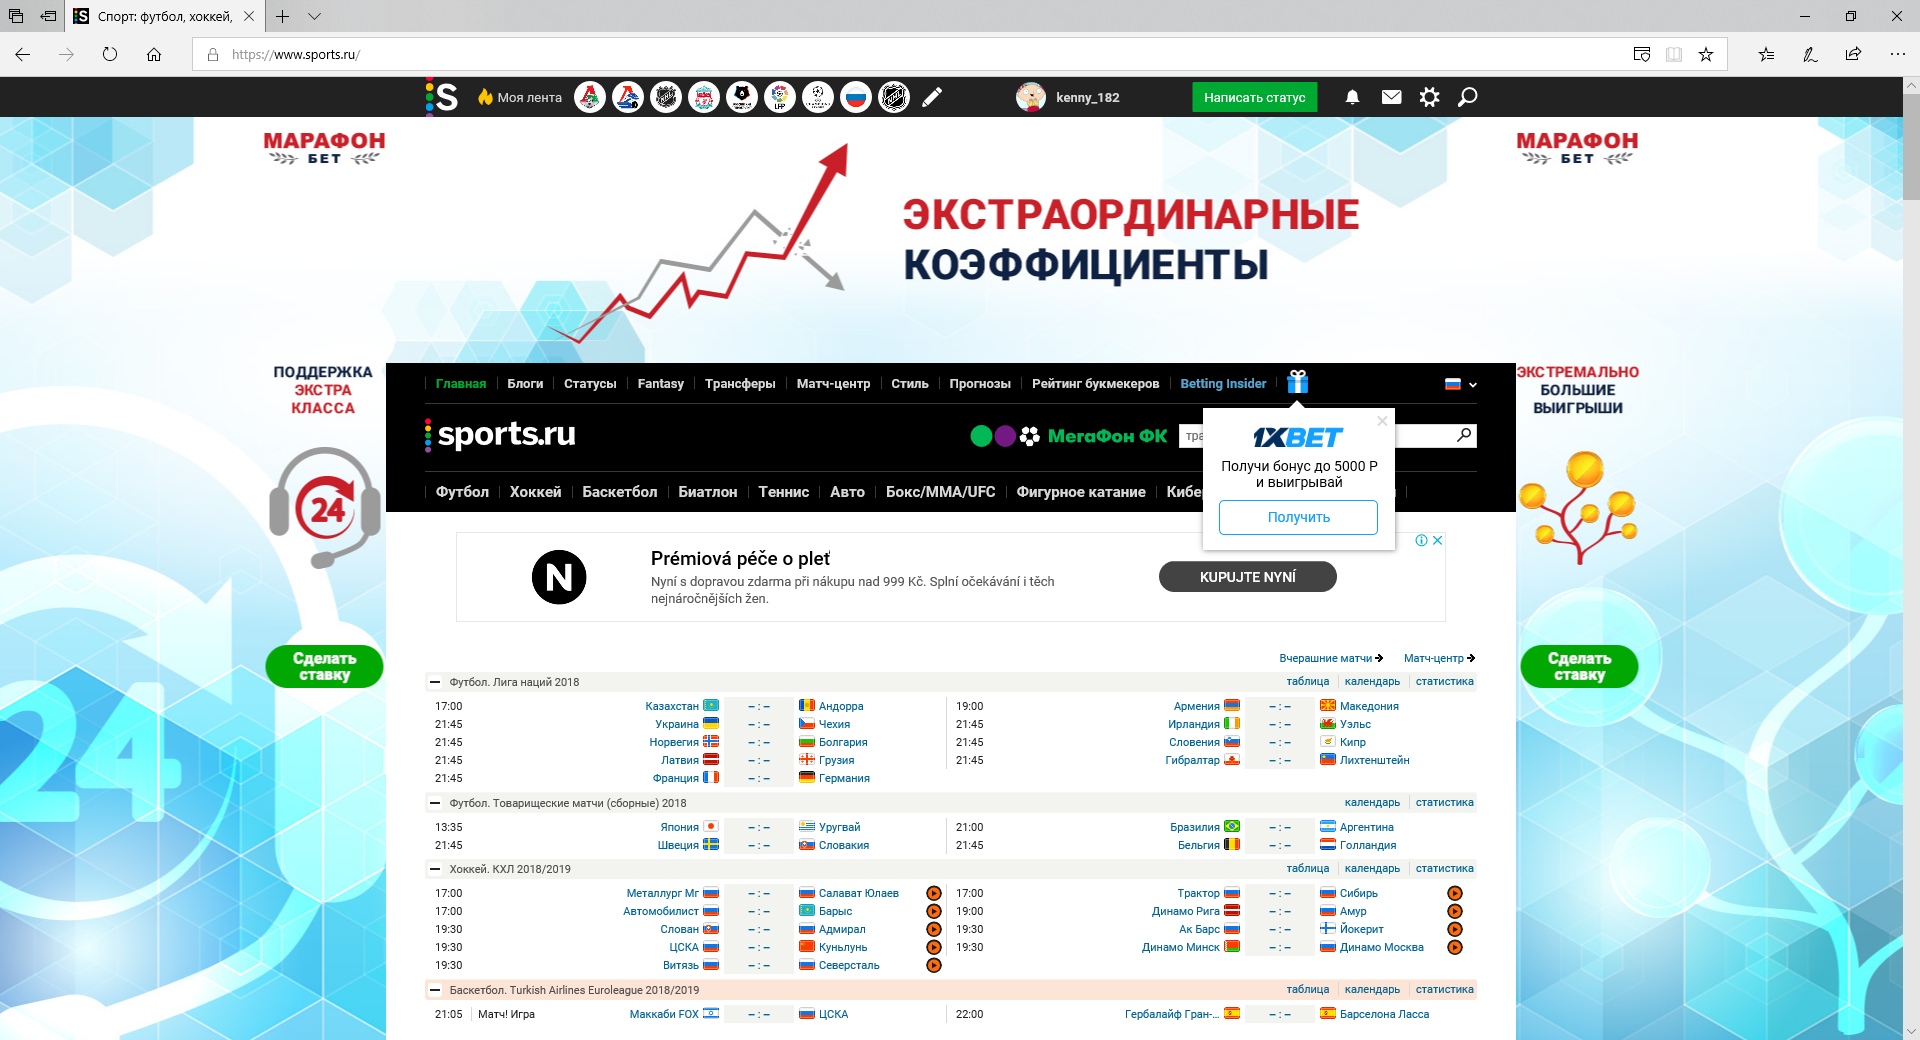Open the notifications bell in the top bar
The image size is (1920, 1040).
point(1352,97)
